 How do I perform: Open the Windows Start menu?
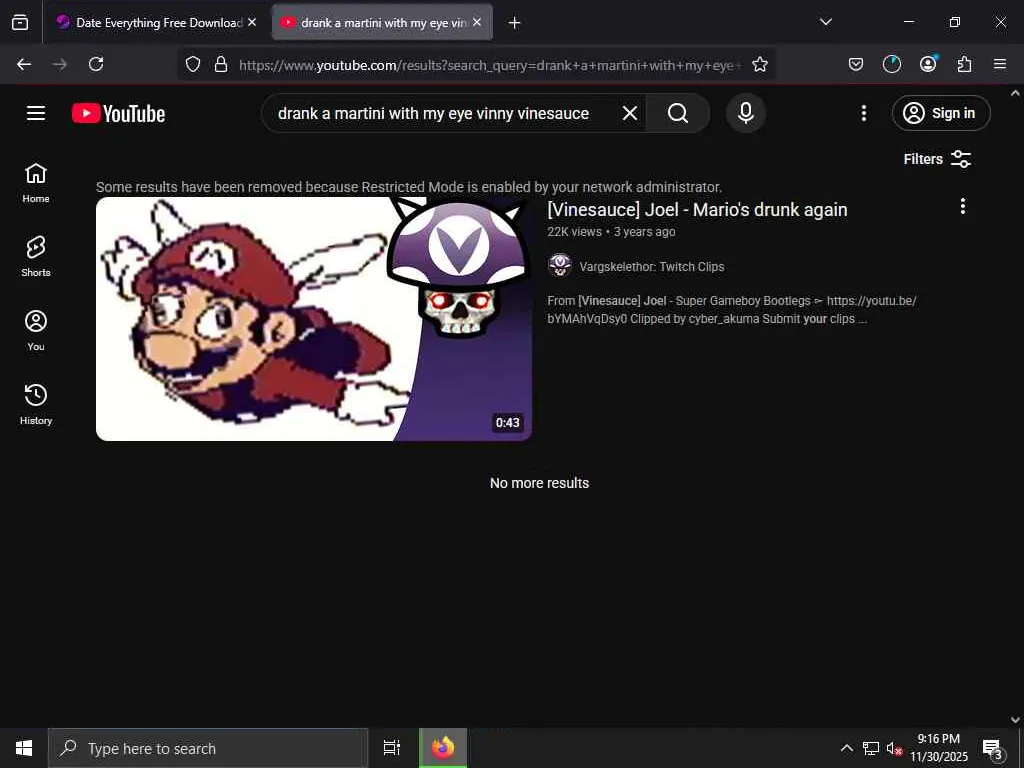[24, 748]
